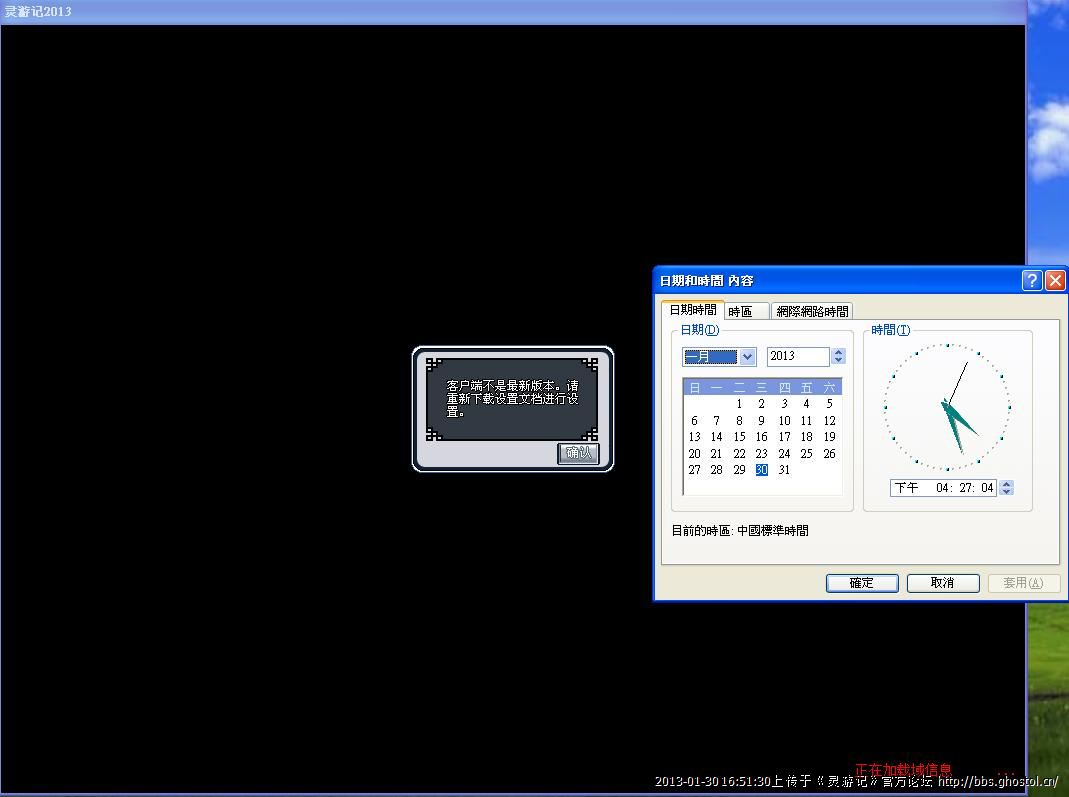The width and height of the screenshot is (1069, 797).
Task: Increase year with the up arrow
Action: point(838,352)
